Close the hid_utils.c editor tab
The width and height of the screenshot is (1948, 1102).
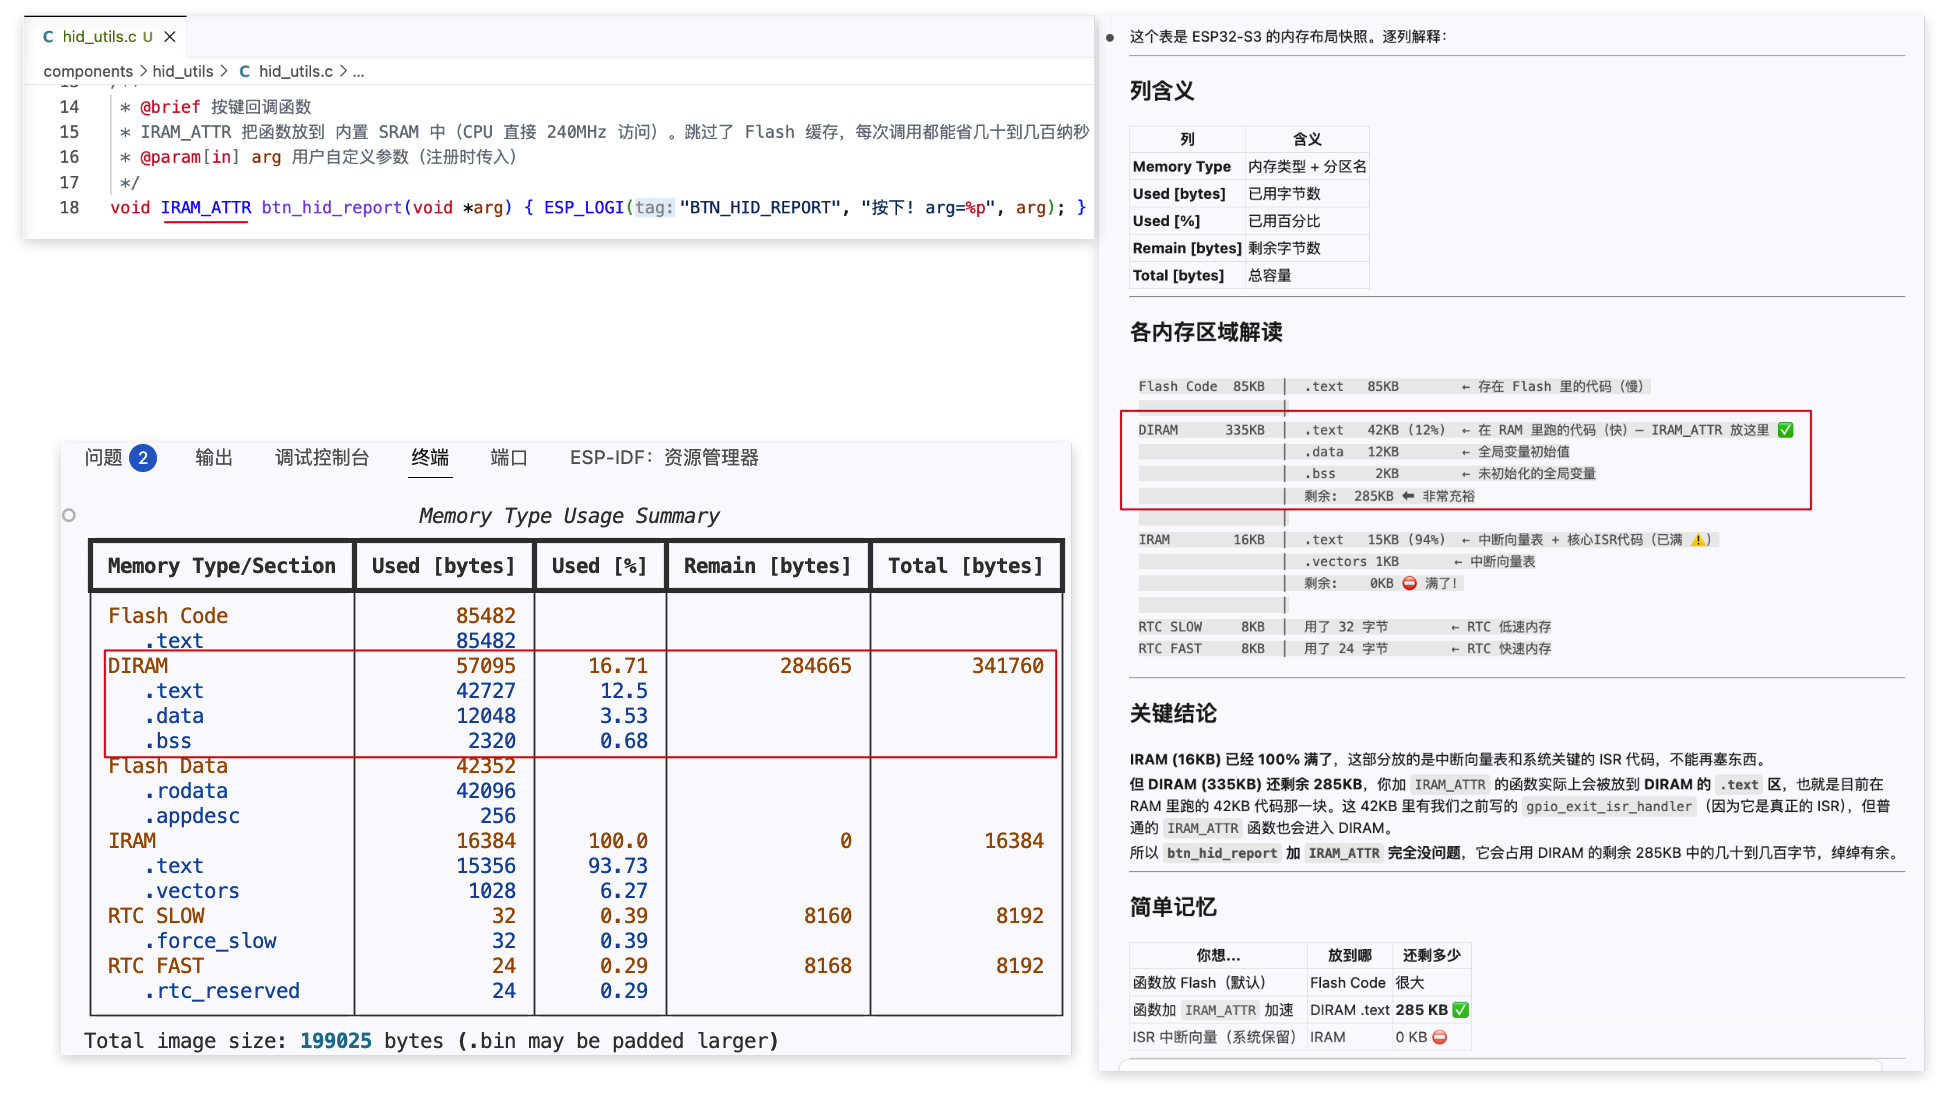(x=170, y=37)
